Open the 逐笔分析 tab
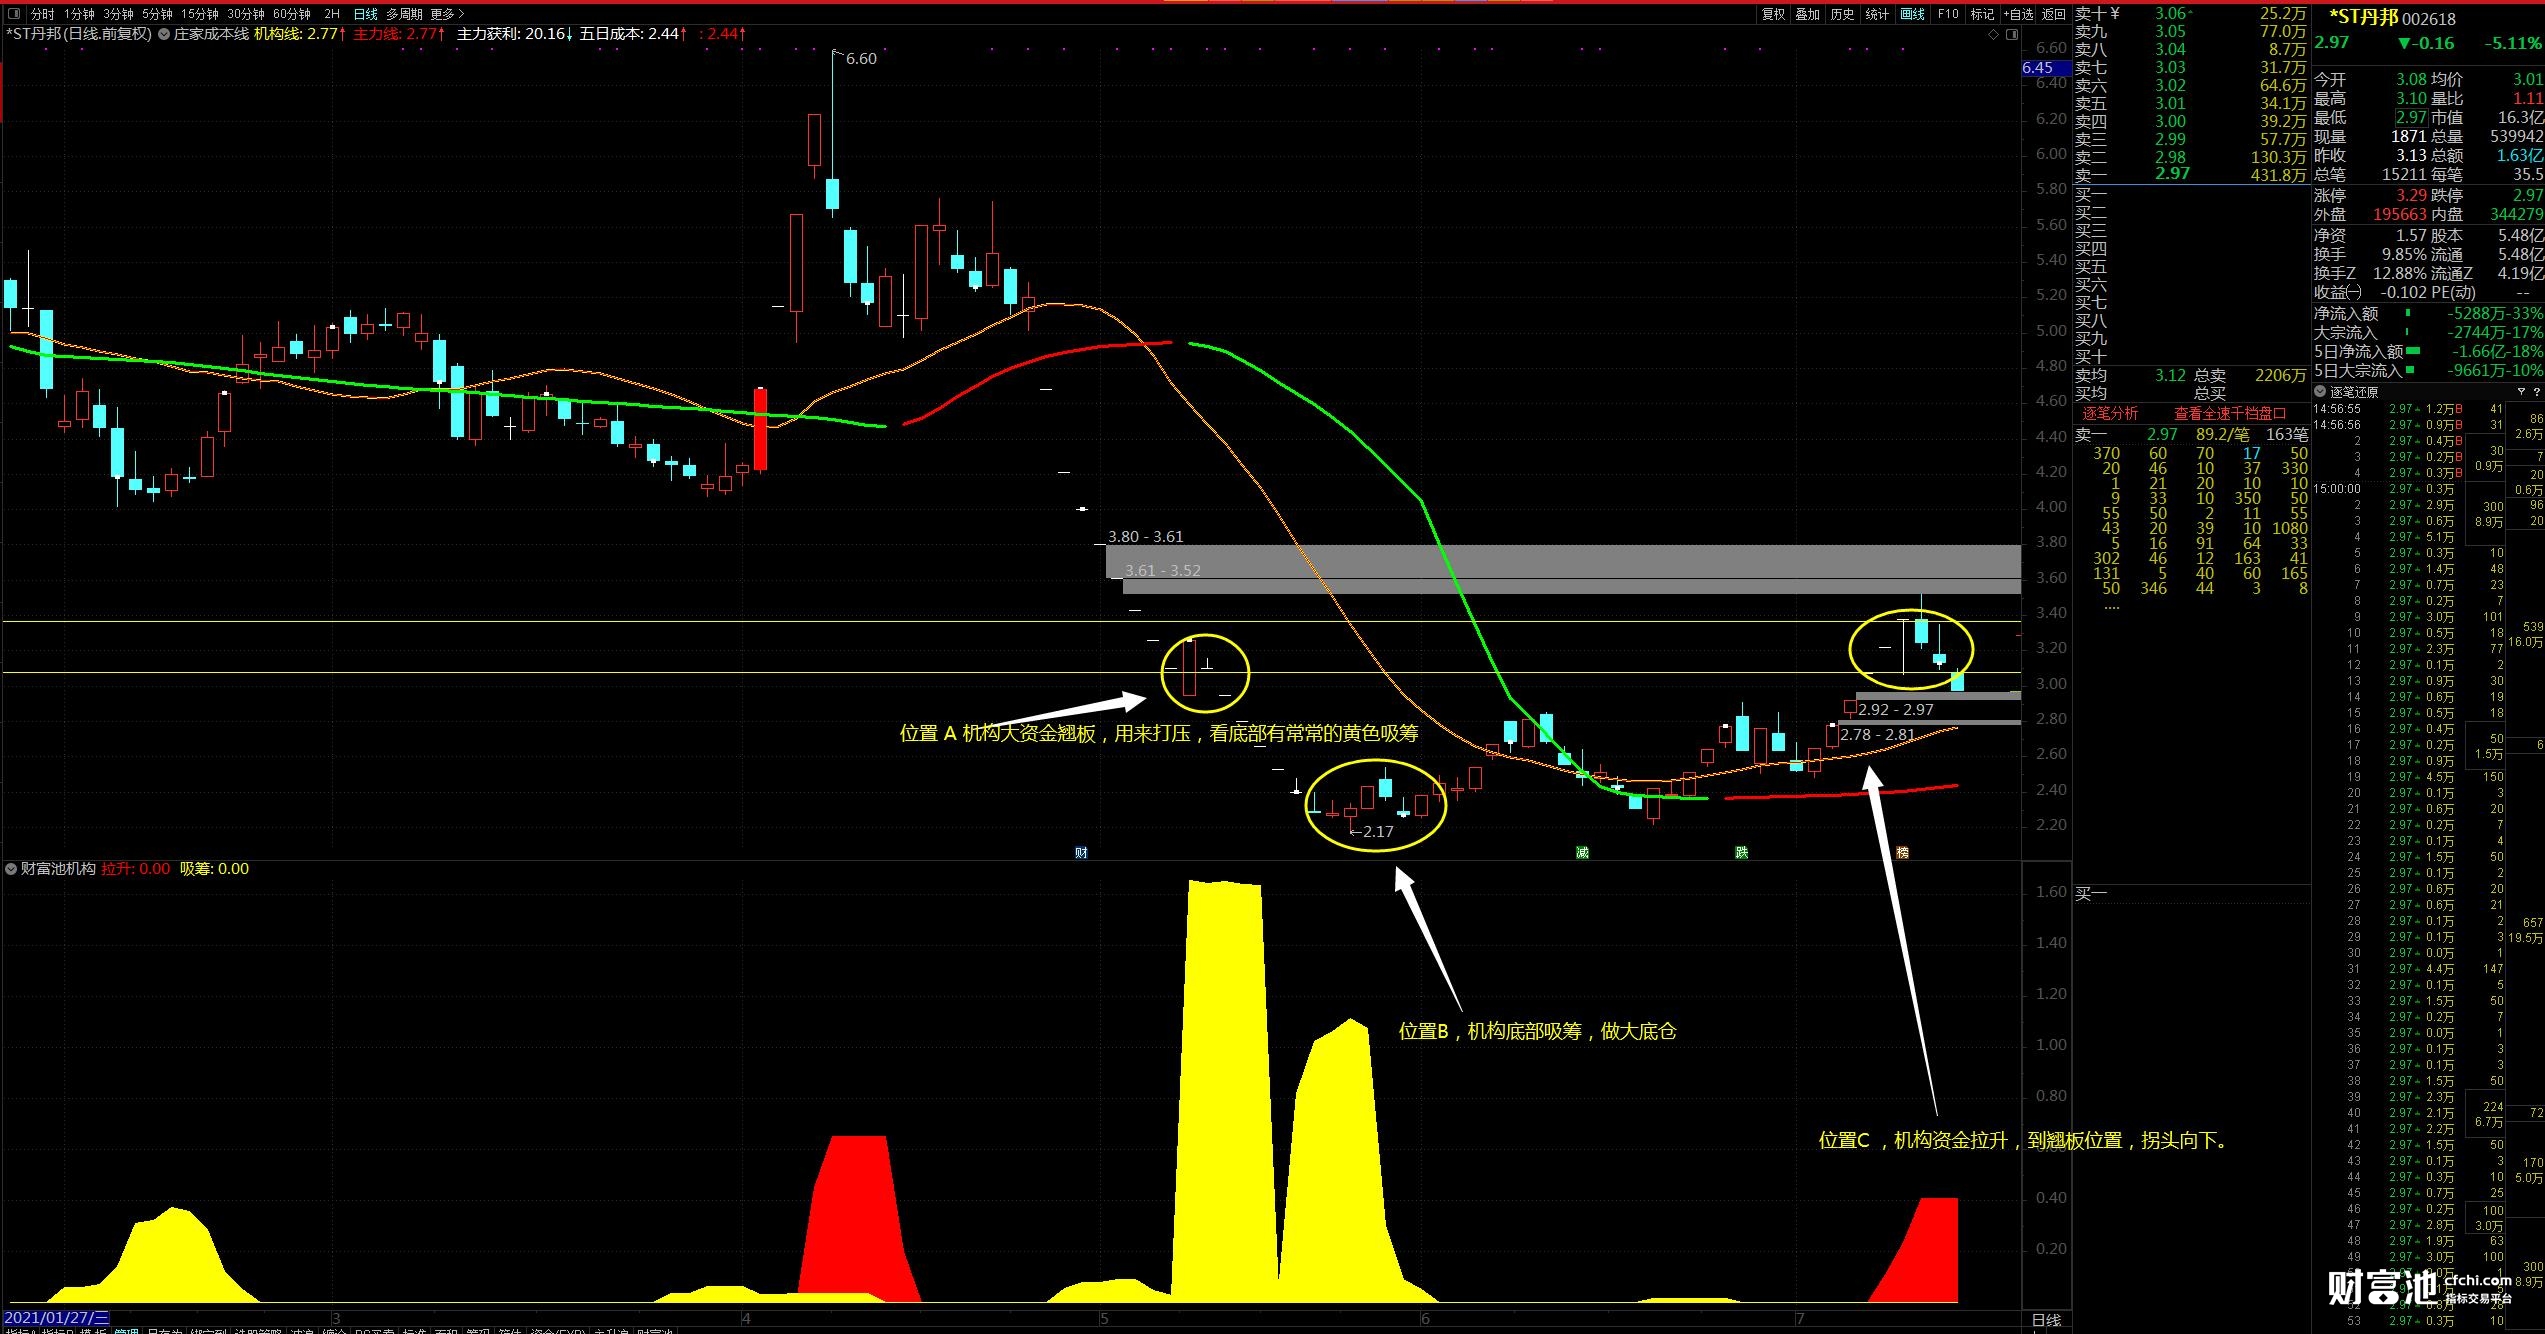This screenshot has width=2545, height=1334. [2110, 413]
